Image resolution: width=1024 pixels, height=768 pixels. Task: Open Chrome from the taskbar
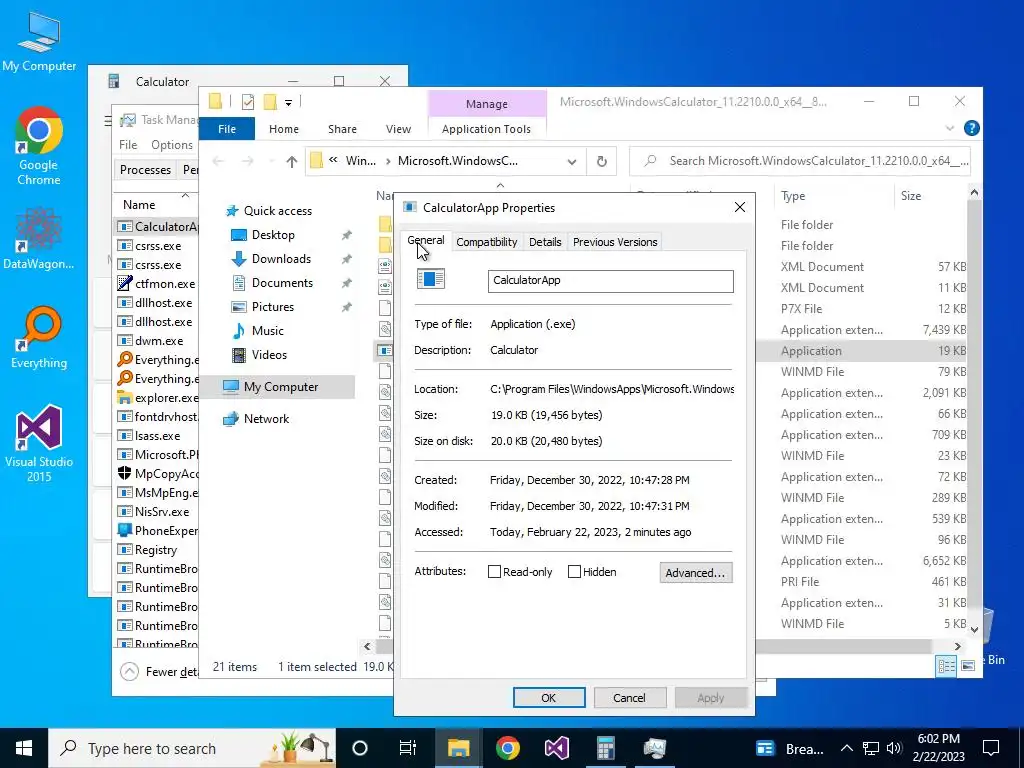click(x=507, y=748)
